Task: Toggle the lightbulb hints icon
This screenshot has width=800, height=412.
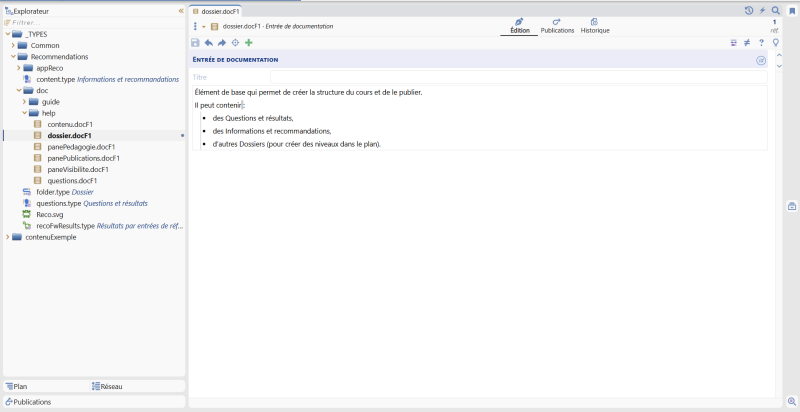Action: click(776, 43)
